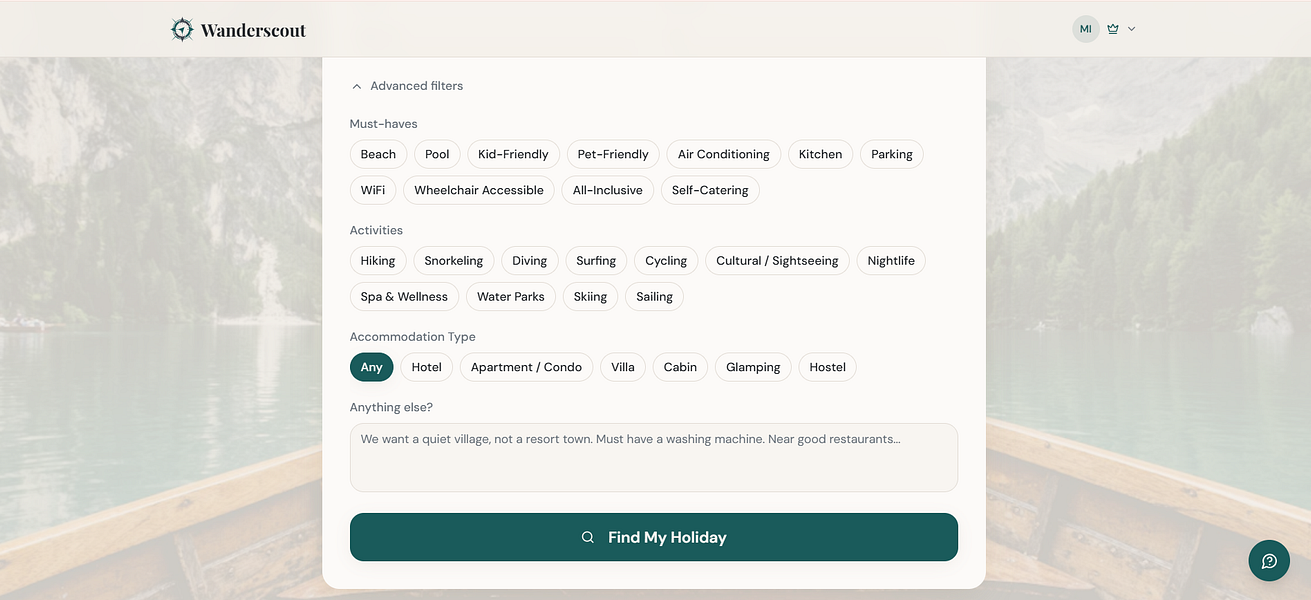The image size is (1311, 600).
Task: Toggle the Kitchen must-have
Action: pos(821,154)
